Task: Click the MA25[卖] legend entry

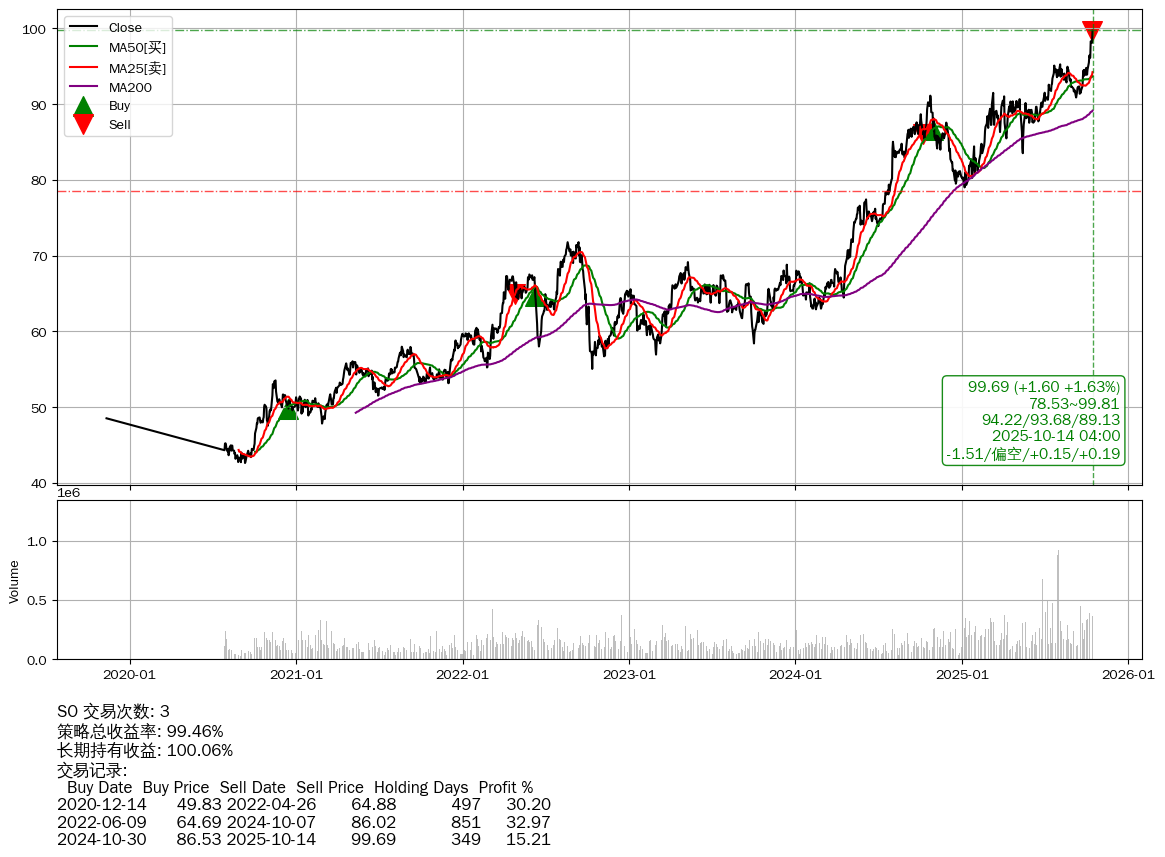Action: pyautogui.click(x=137, y=68)
